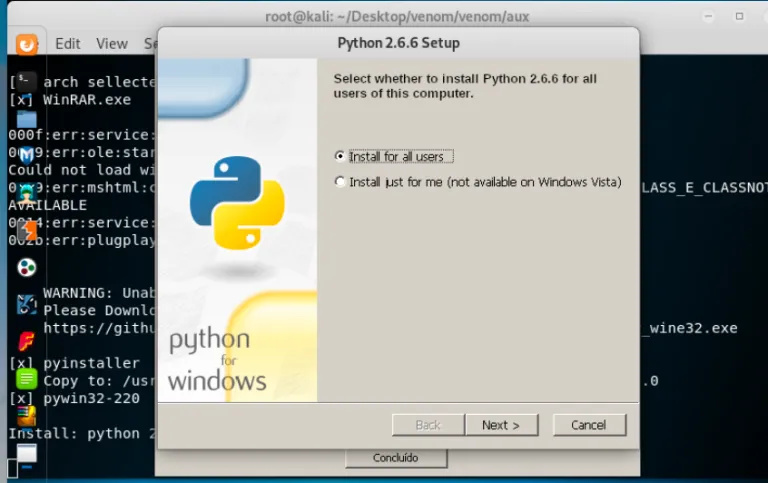Click the Python logo in setup dialog

point(237,202)
